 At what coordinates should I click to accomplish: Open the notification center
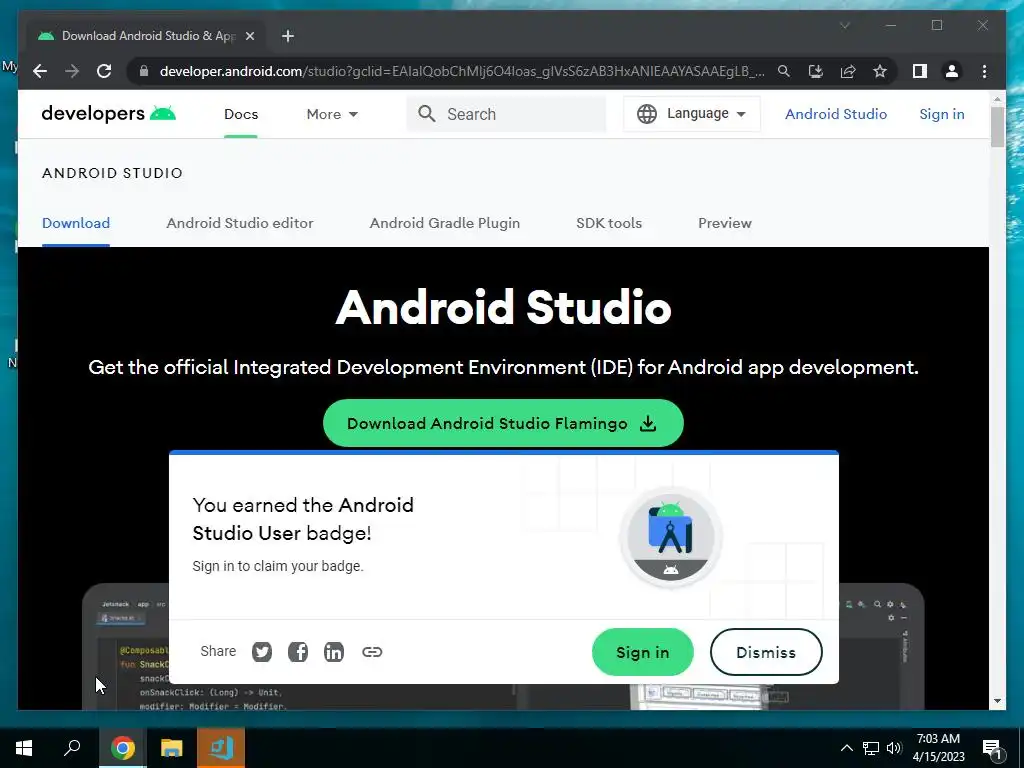(992, 748)
